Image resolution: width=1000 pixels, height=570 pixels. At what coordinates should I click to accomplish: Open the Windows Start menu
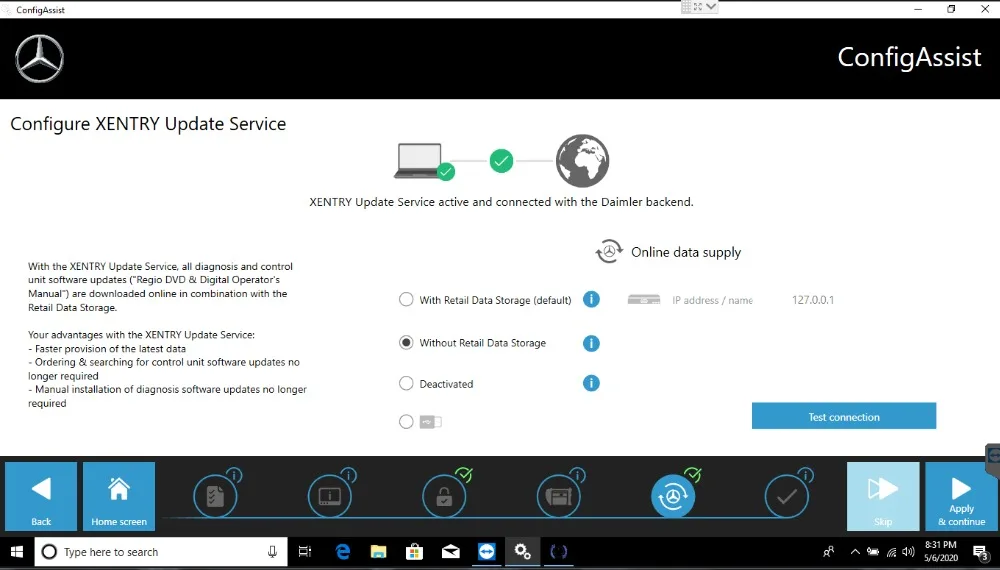pyautogui.click(x=17, y=552)
